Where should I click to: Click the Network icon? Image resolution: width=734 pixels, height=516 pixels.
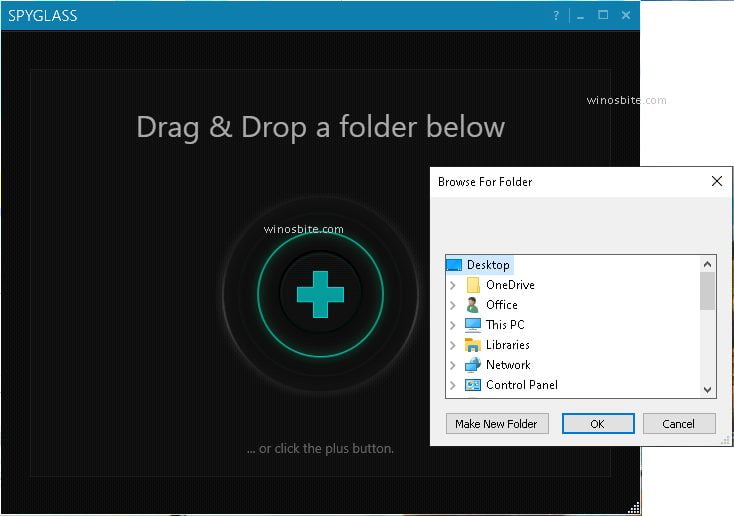click(x=473, y=365)
